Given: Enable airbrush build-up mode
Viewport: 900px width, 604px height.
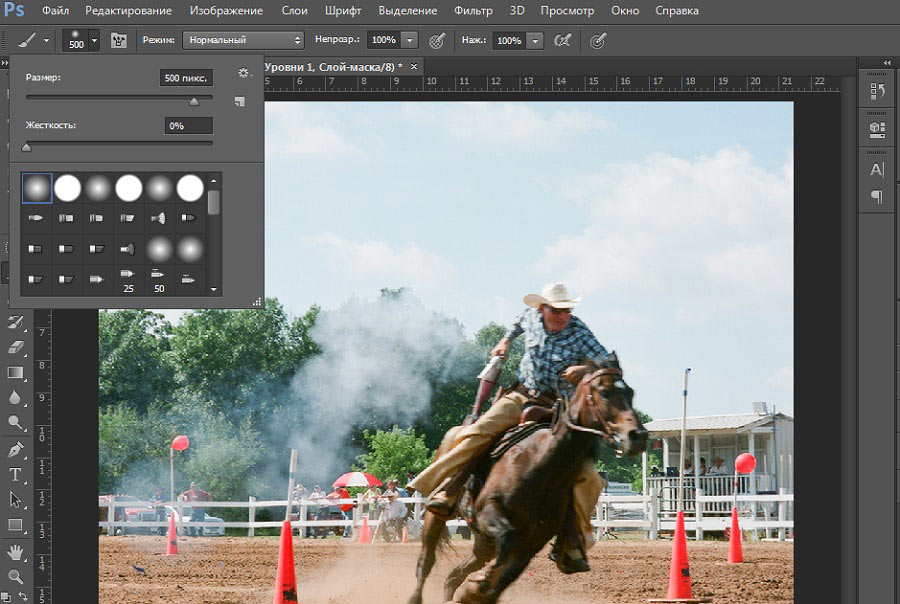Looking at the screenshot, I should (563, 40).
